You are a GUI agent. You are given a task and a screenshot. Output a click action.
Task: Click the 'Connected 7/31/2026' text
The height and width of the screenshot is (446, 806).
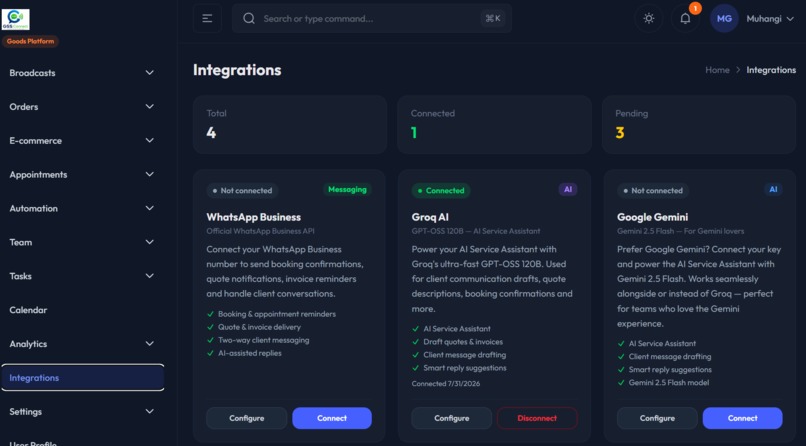pyautogui.click(x=446, y=384)
